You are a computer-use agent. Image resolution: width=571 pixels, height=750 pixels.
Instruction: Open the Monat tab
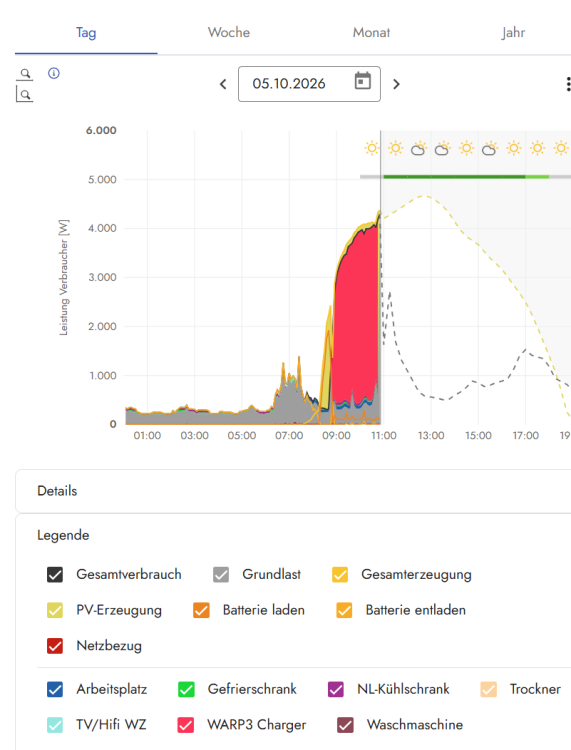[x=371, y=33]
